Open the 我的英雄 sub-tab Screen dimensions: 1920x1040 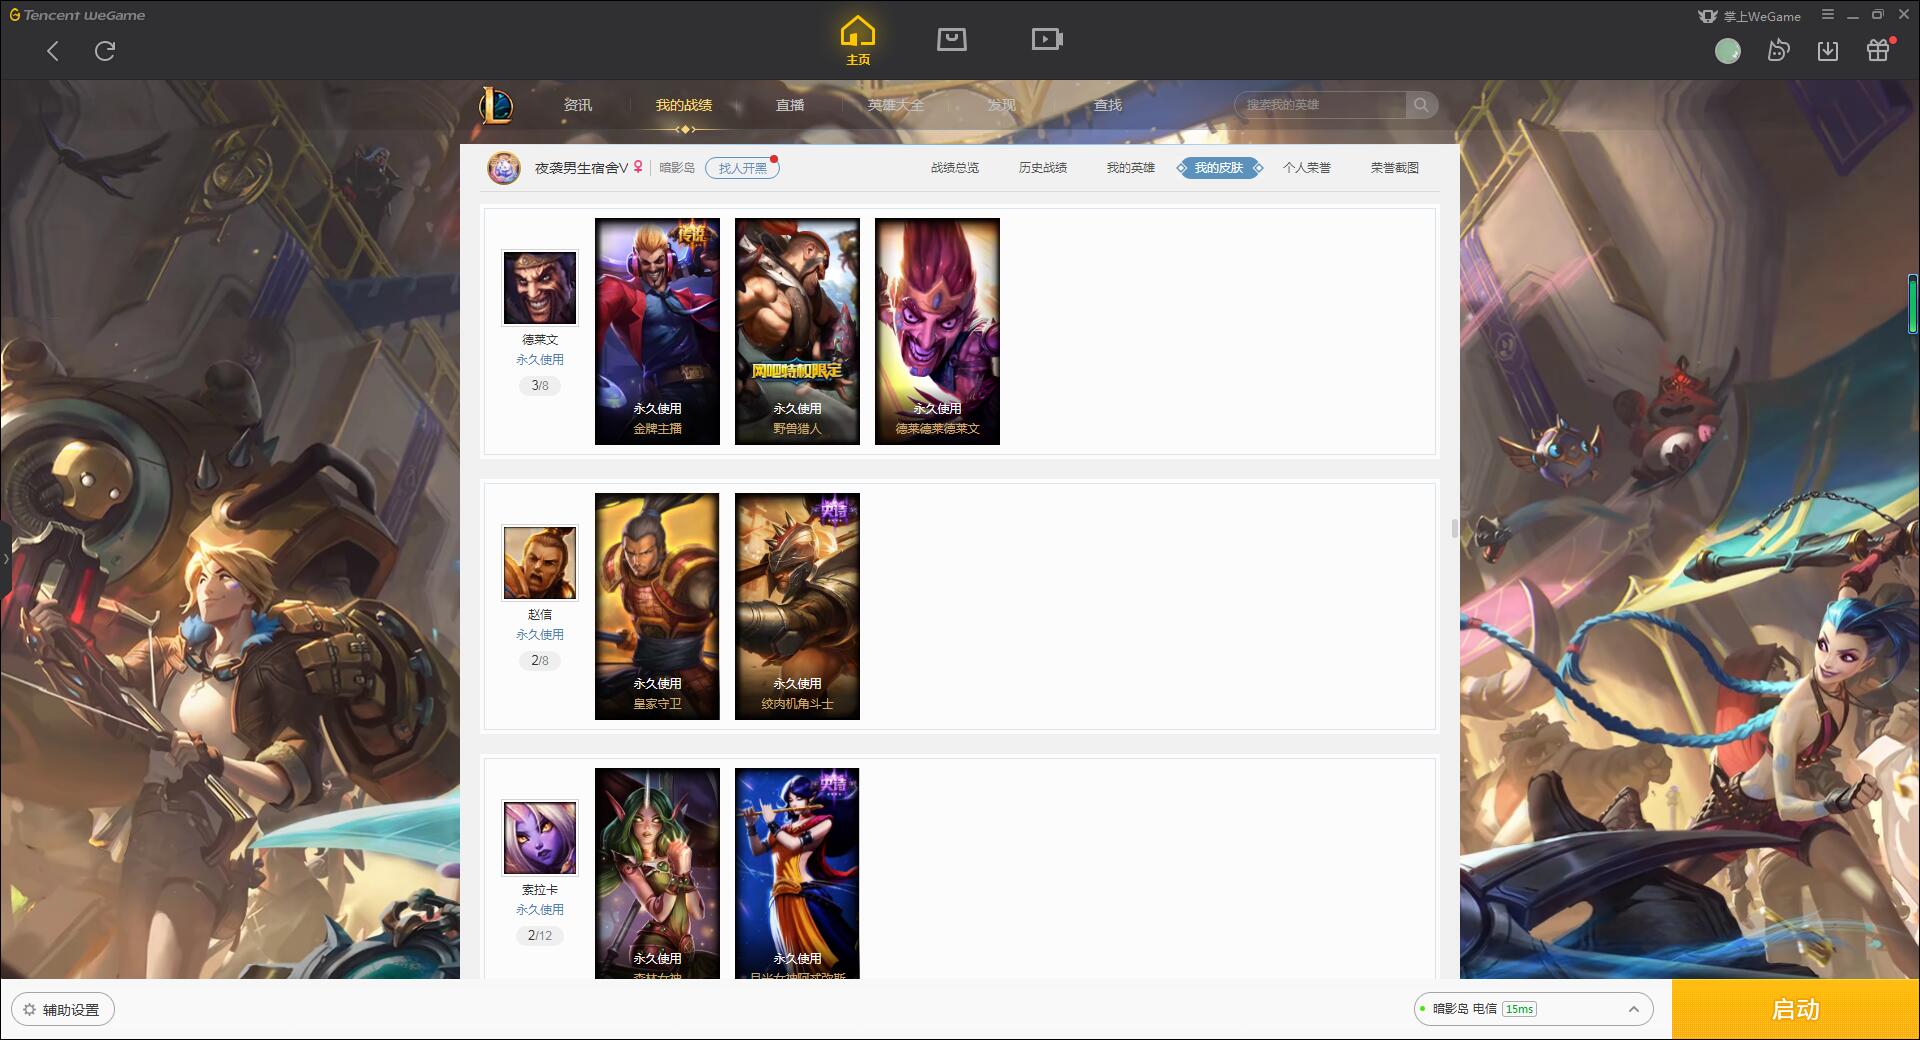(x=1131, y=168)
